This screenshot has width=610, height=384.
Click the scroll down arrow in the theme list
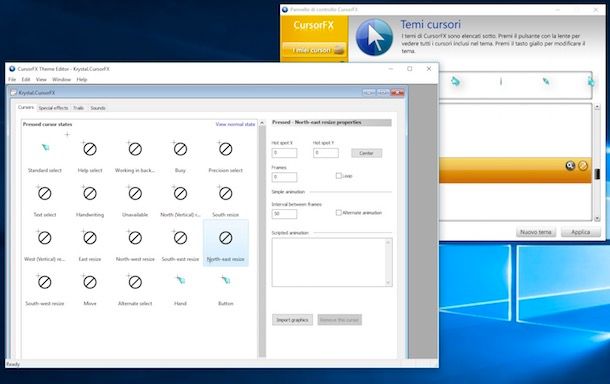[597, 218]
